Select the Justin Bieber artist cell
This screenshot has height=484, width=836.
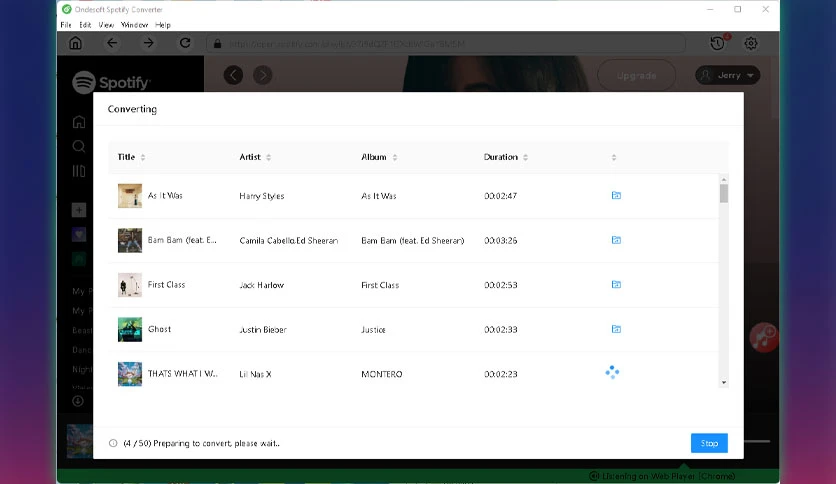pos(263,329)
